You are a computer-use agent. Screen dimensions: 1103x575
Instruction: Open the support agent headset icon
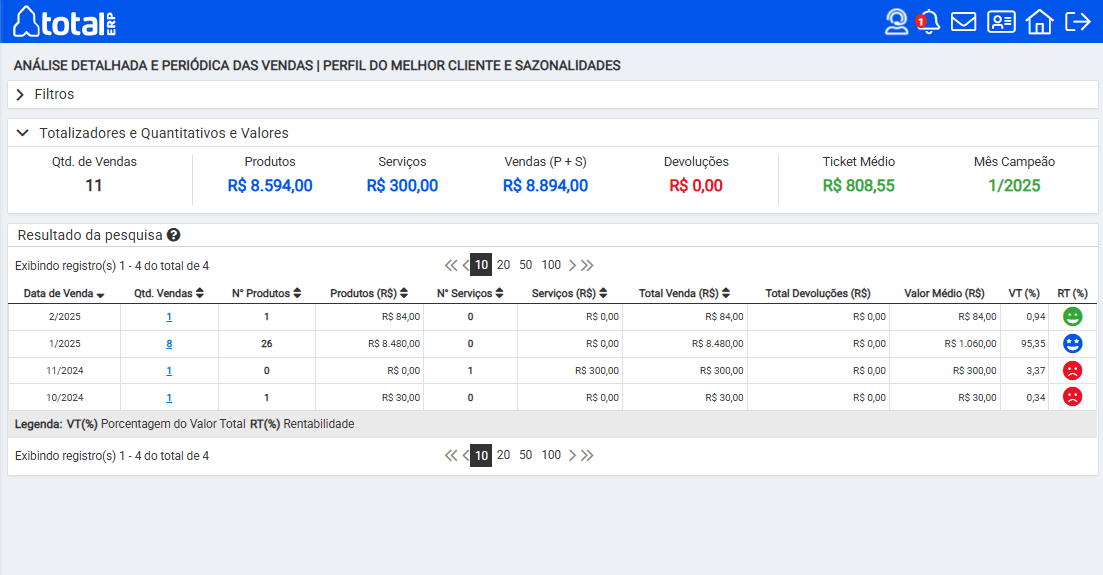pyautogui.click(x=896, y=21)
